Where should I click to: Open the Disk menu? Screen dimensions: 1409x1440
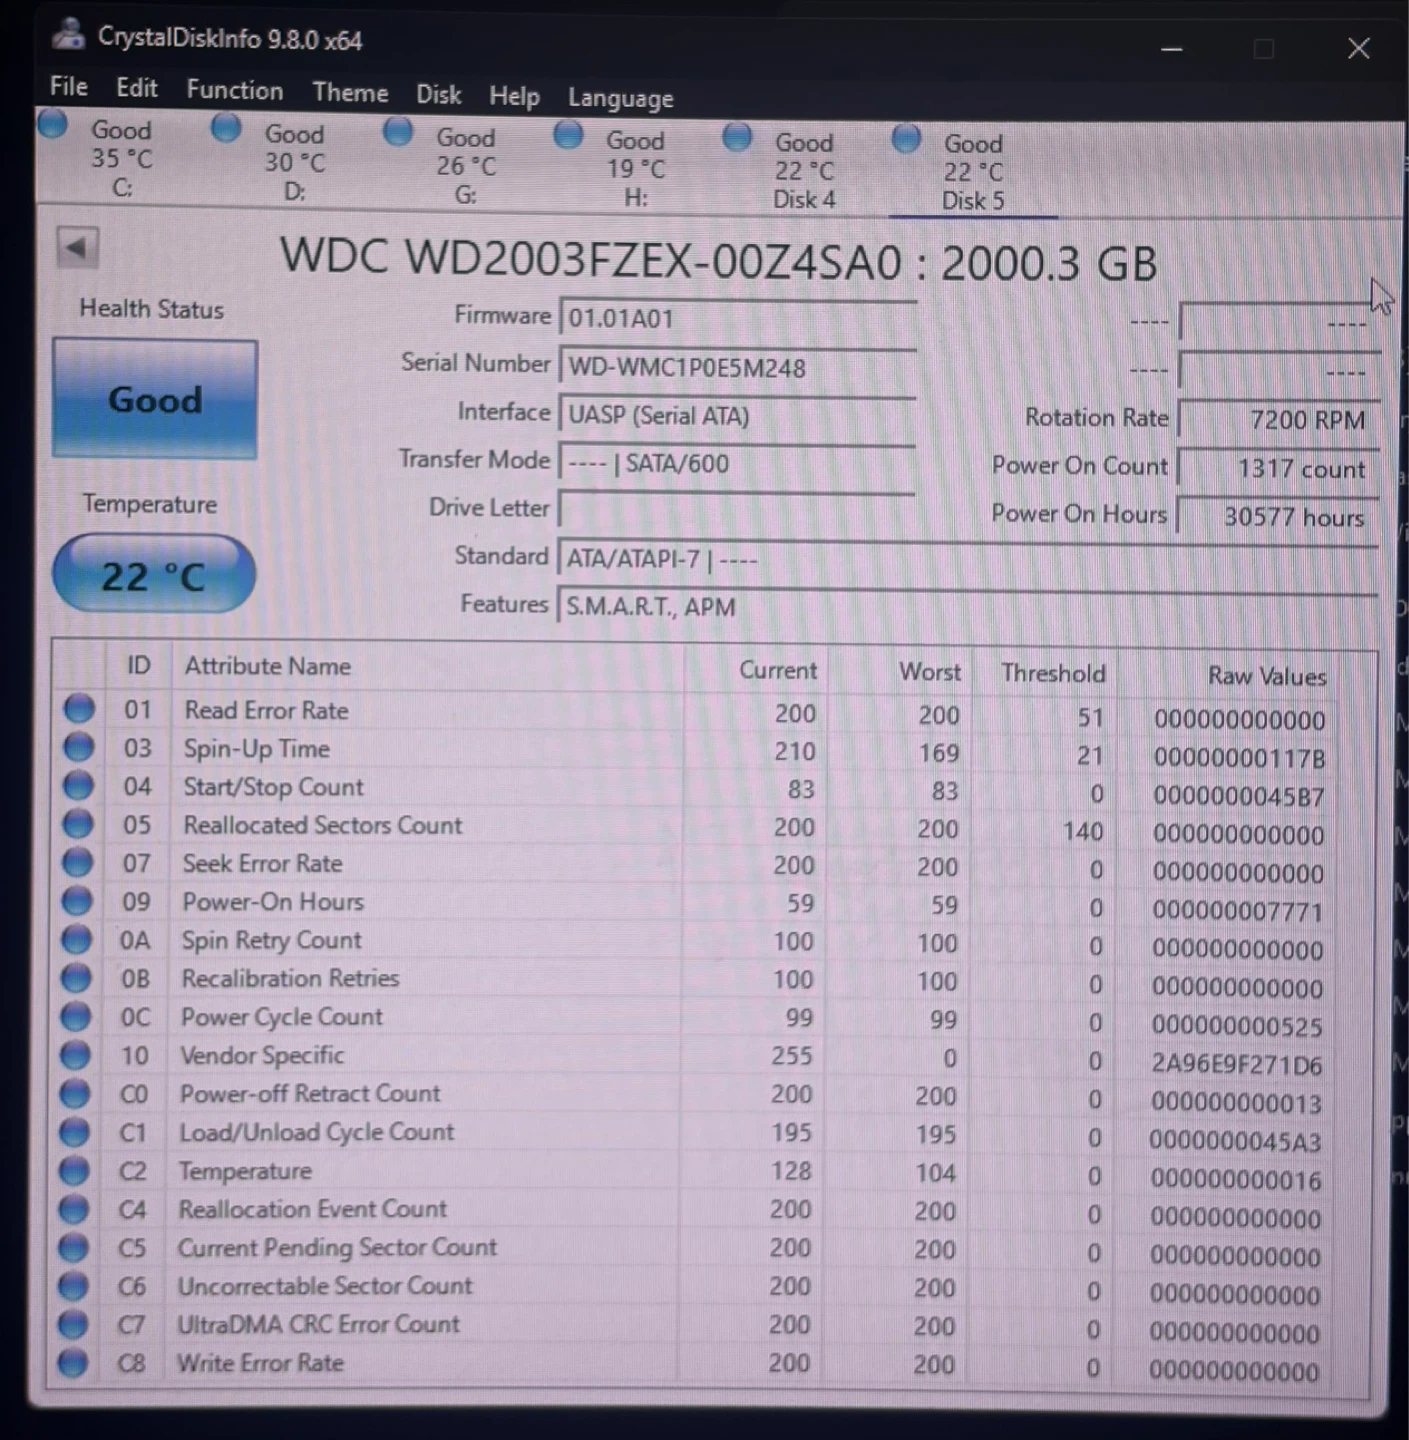[439, 95]
